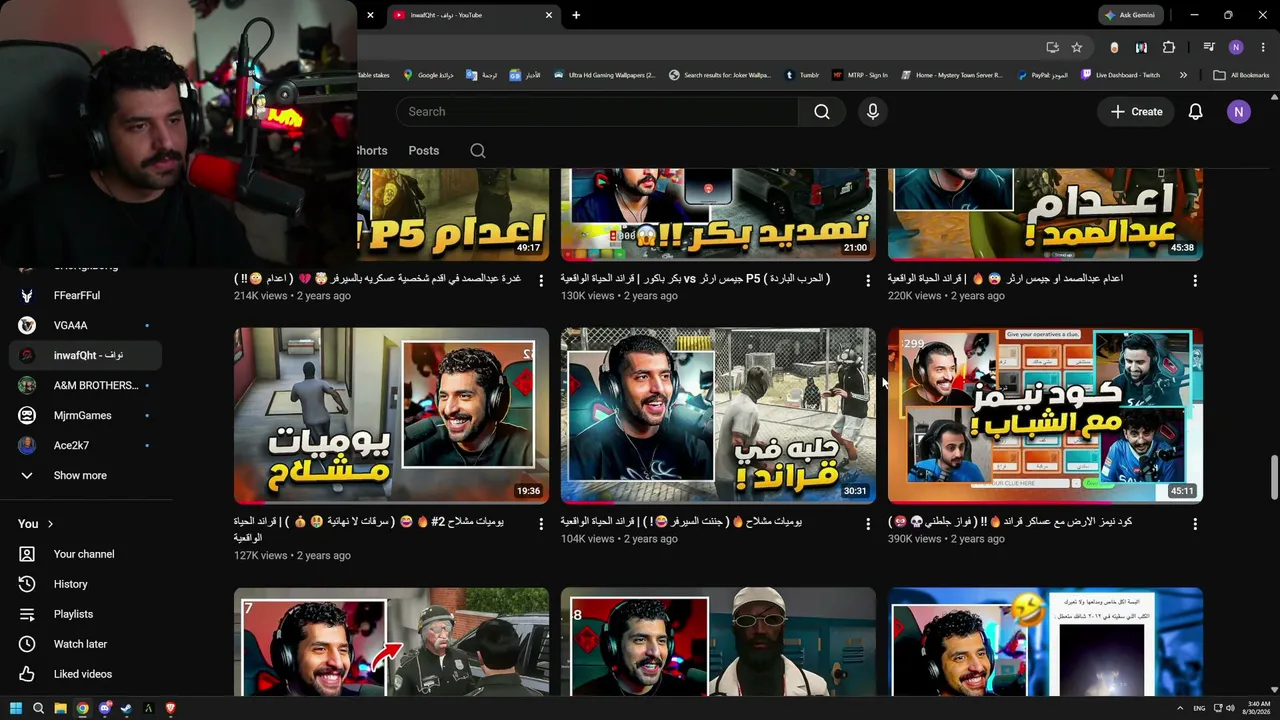The height and width of the screenshot is (720, 1280).
Task: Open the Mystery Town Server bookmark
Action: click(951, 75)
